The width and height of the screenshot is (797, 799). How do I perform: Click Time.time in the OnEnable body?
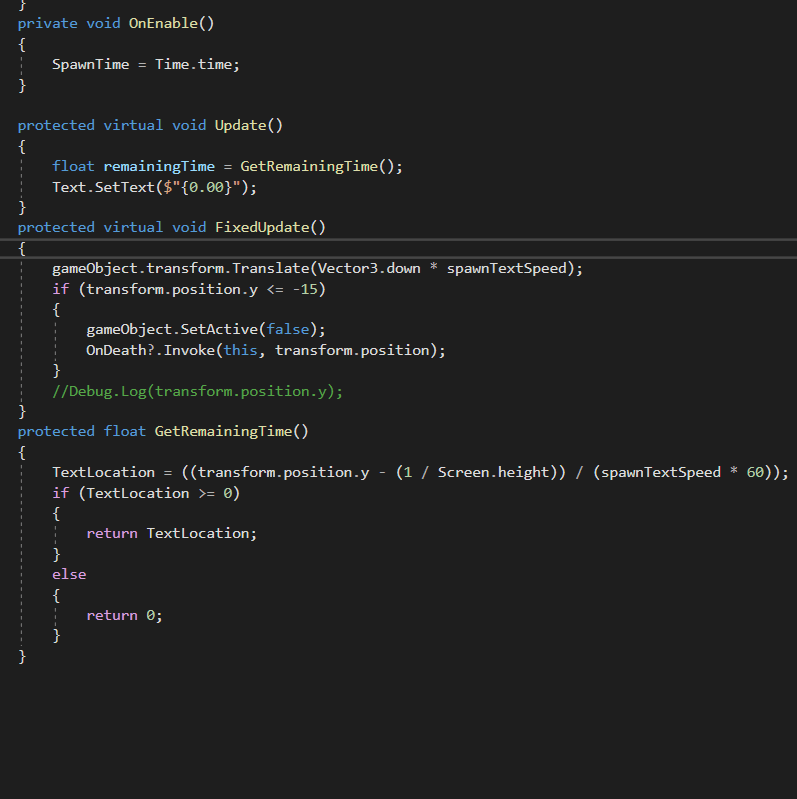coord(197,64)
